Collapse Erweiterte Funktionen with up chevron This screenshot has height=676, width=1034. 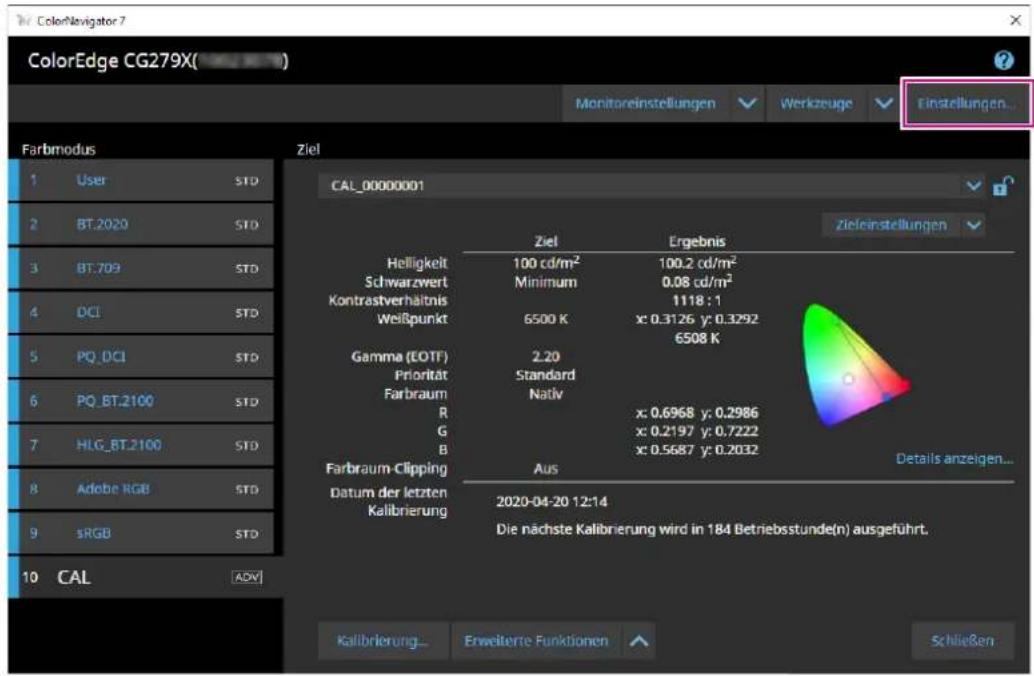tap(639, 641)
